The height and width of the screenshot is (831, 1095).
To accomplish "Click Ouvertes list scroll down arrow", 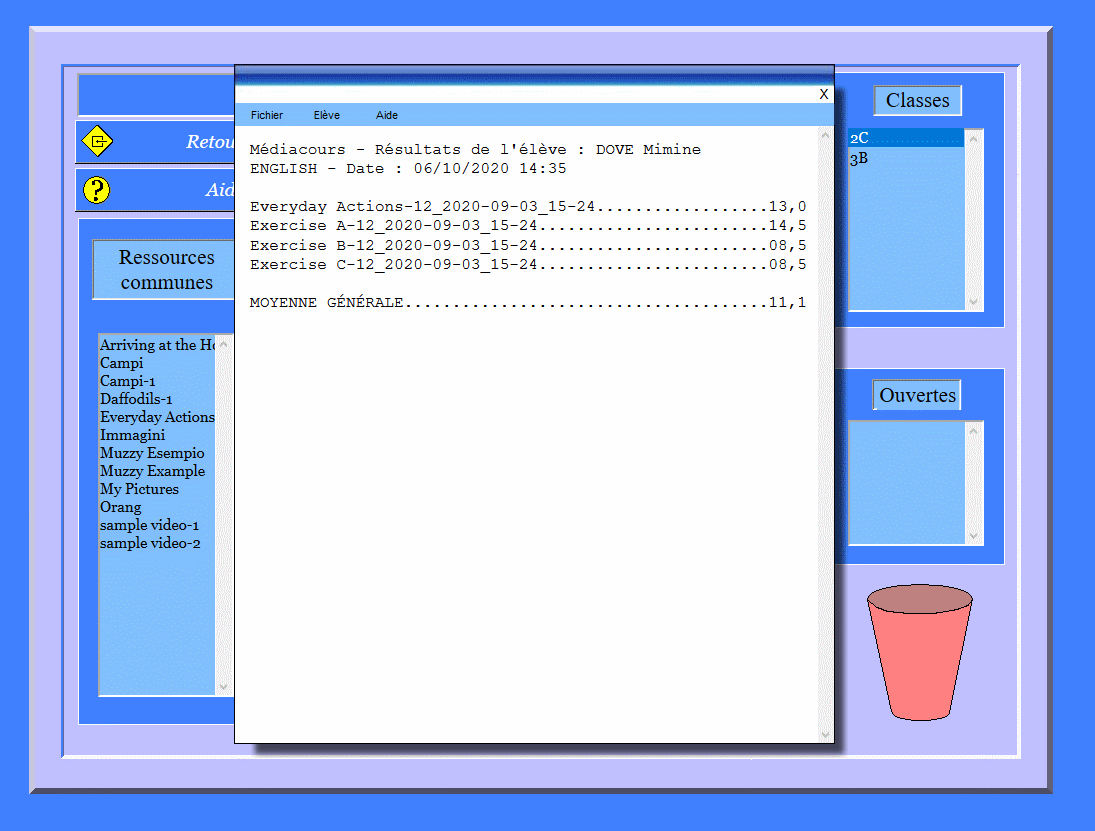I will pyautogui.click(x=973, y=536).
